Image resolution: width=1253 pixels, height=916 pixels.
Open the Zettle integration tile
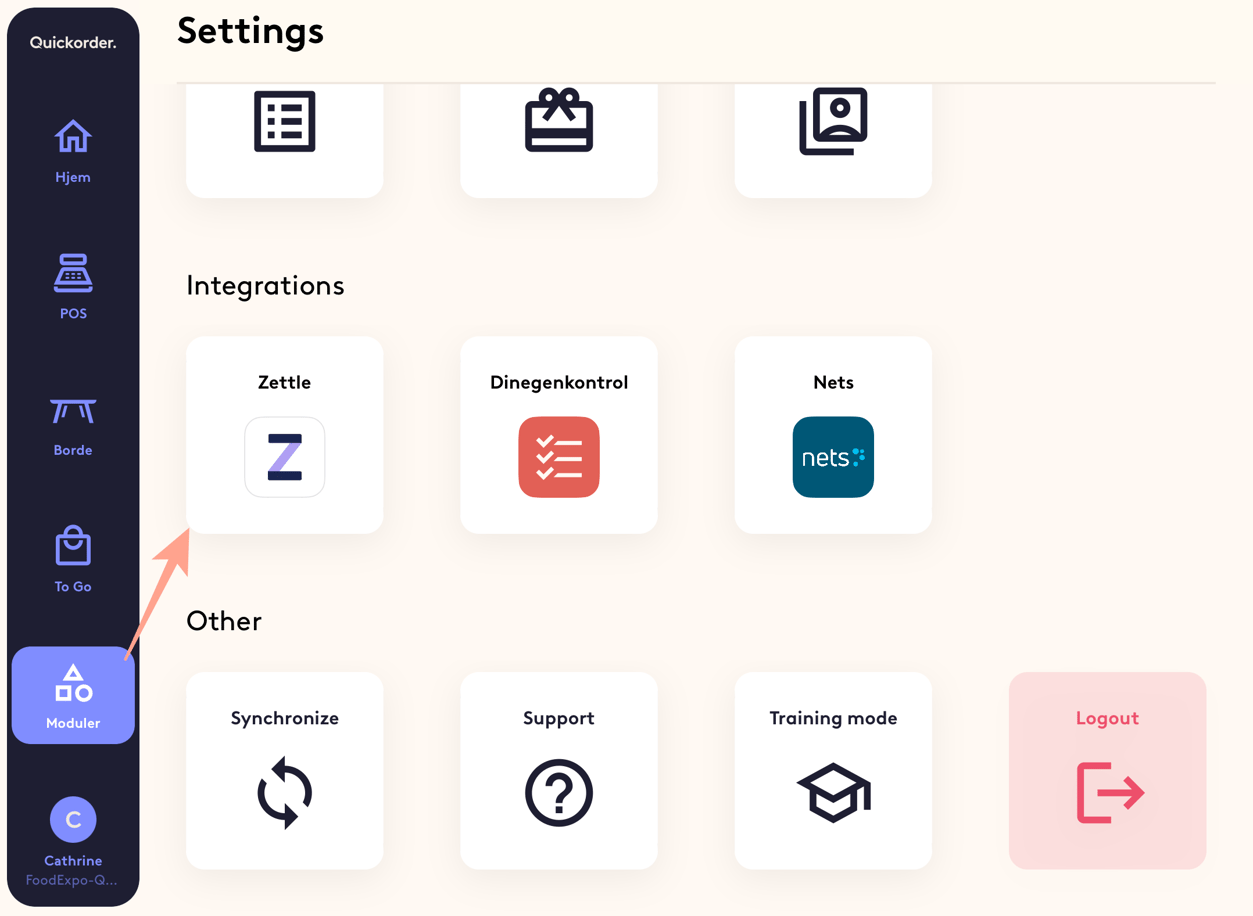284,435
